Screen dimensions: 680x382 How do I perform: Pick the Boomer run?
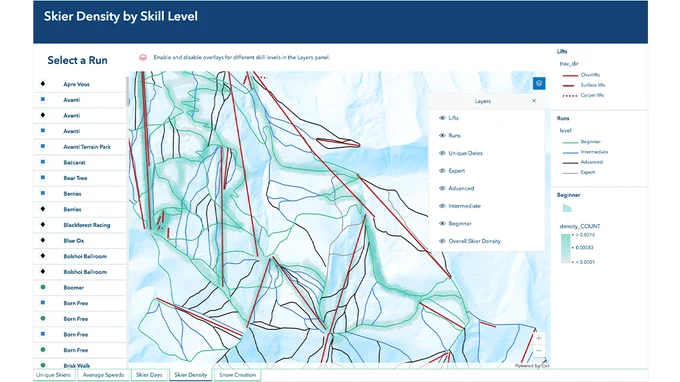click(80, 287)
